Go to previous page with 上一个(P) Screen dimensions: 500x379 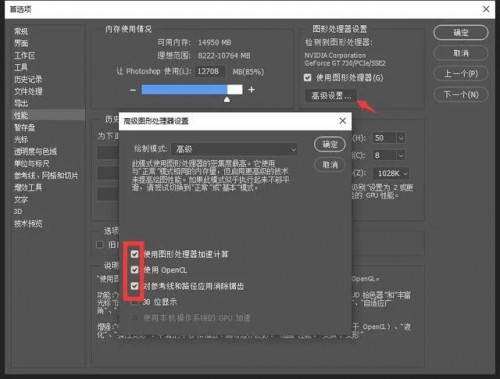pyautogui.click(x=461, y=74)
